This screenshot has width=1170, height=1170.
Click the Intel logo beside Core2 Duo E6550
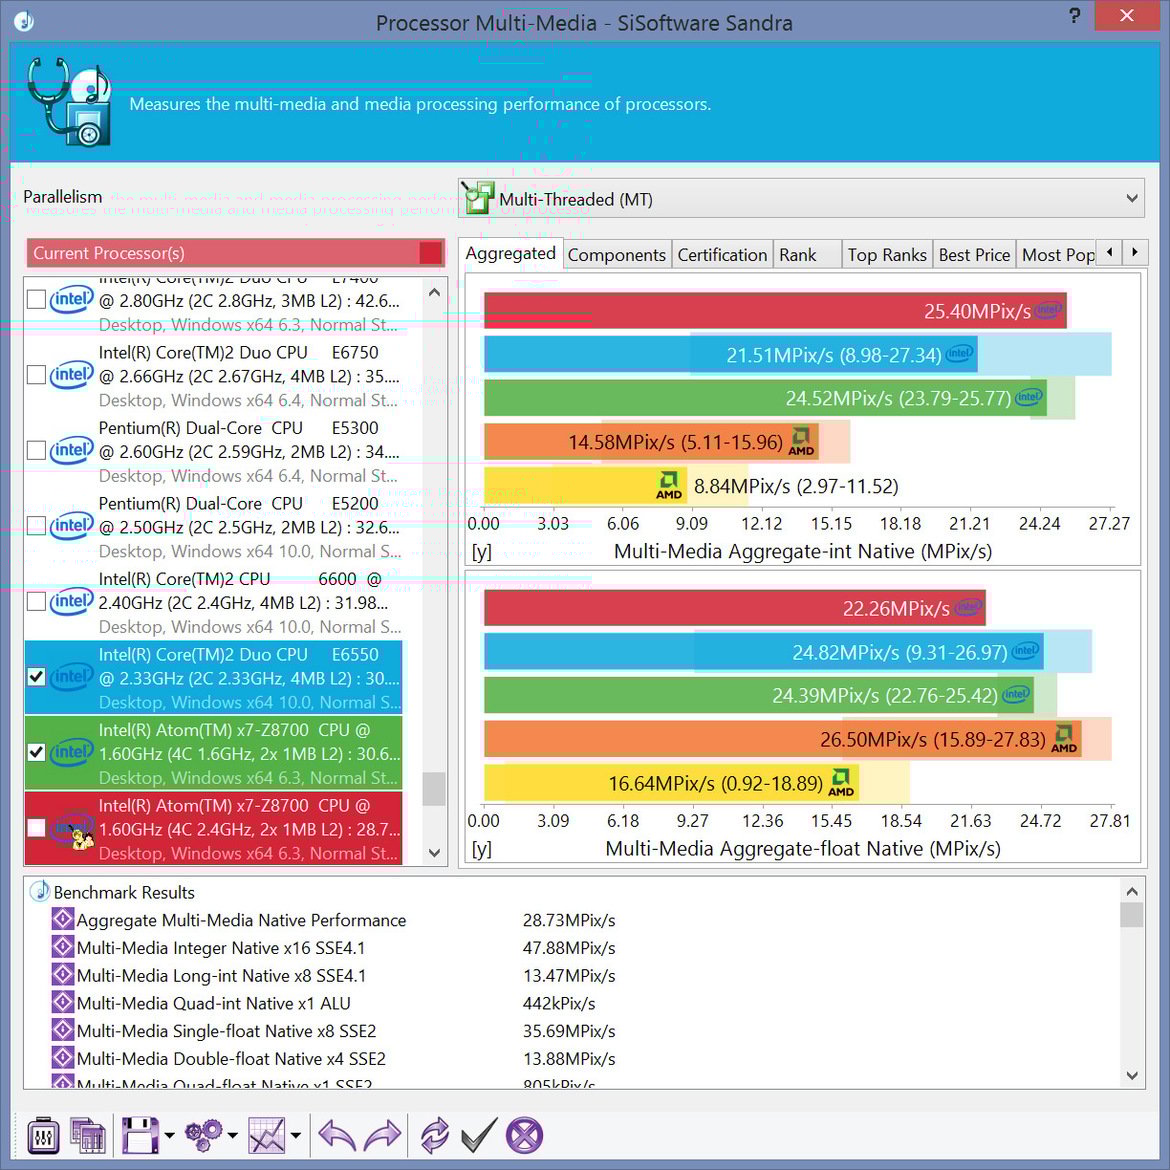[x=72, y=677]
